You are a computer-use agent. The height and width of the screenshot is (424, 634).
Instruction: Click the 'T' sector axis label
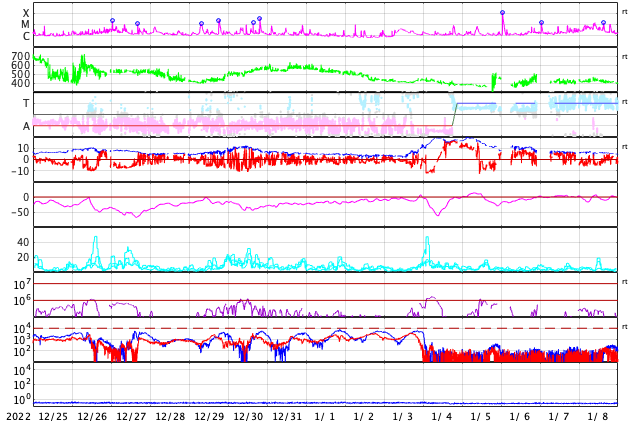(26, 103)
